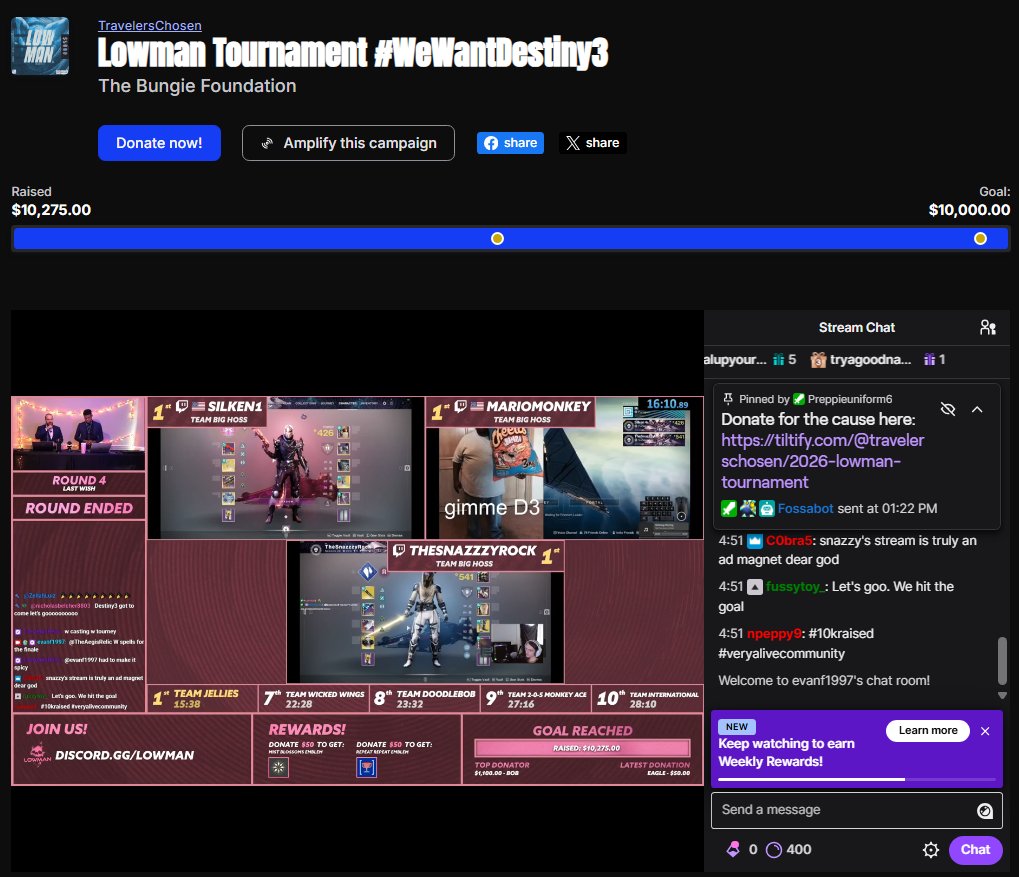
Task: Click the Bungie Foundation cause name
Action: pos(197,86)
